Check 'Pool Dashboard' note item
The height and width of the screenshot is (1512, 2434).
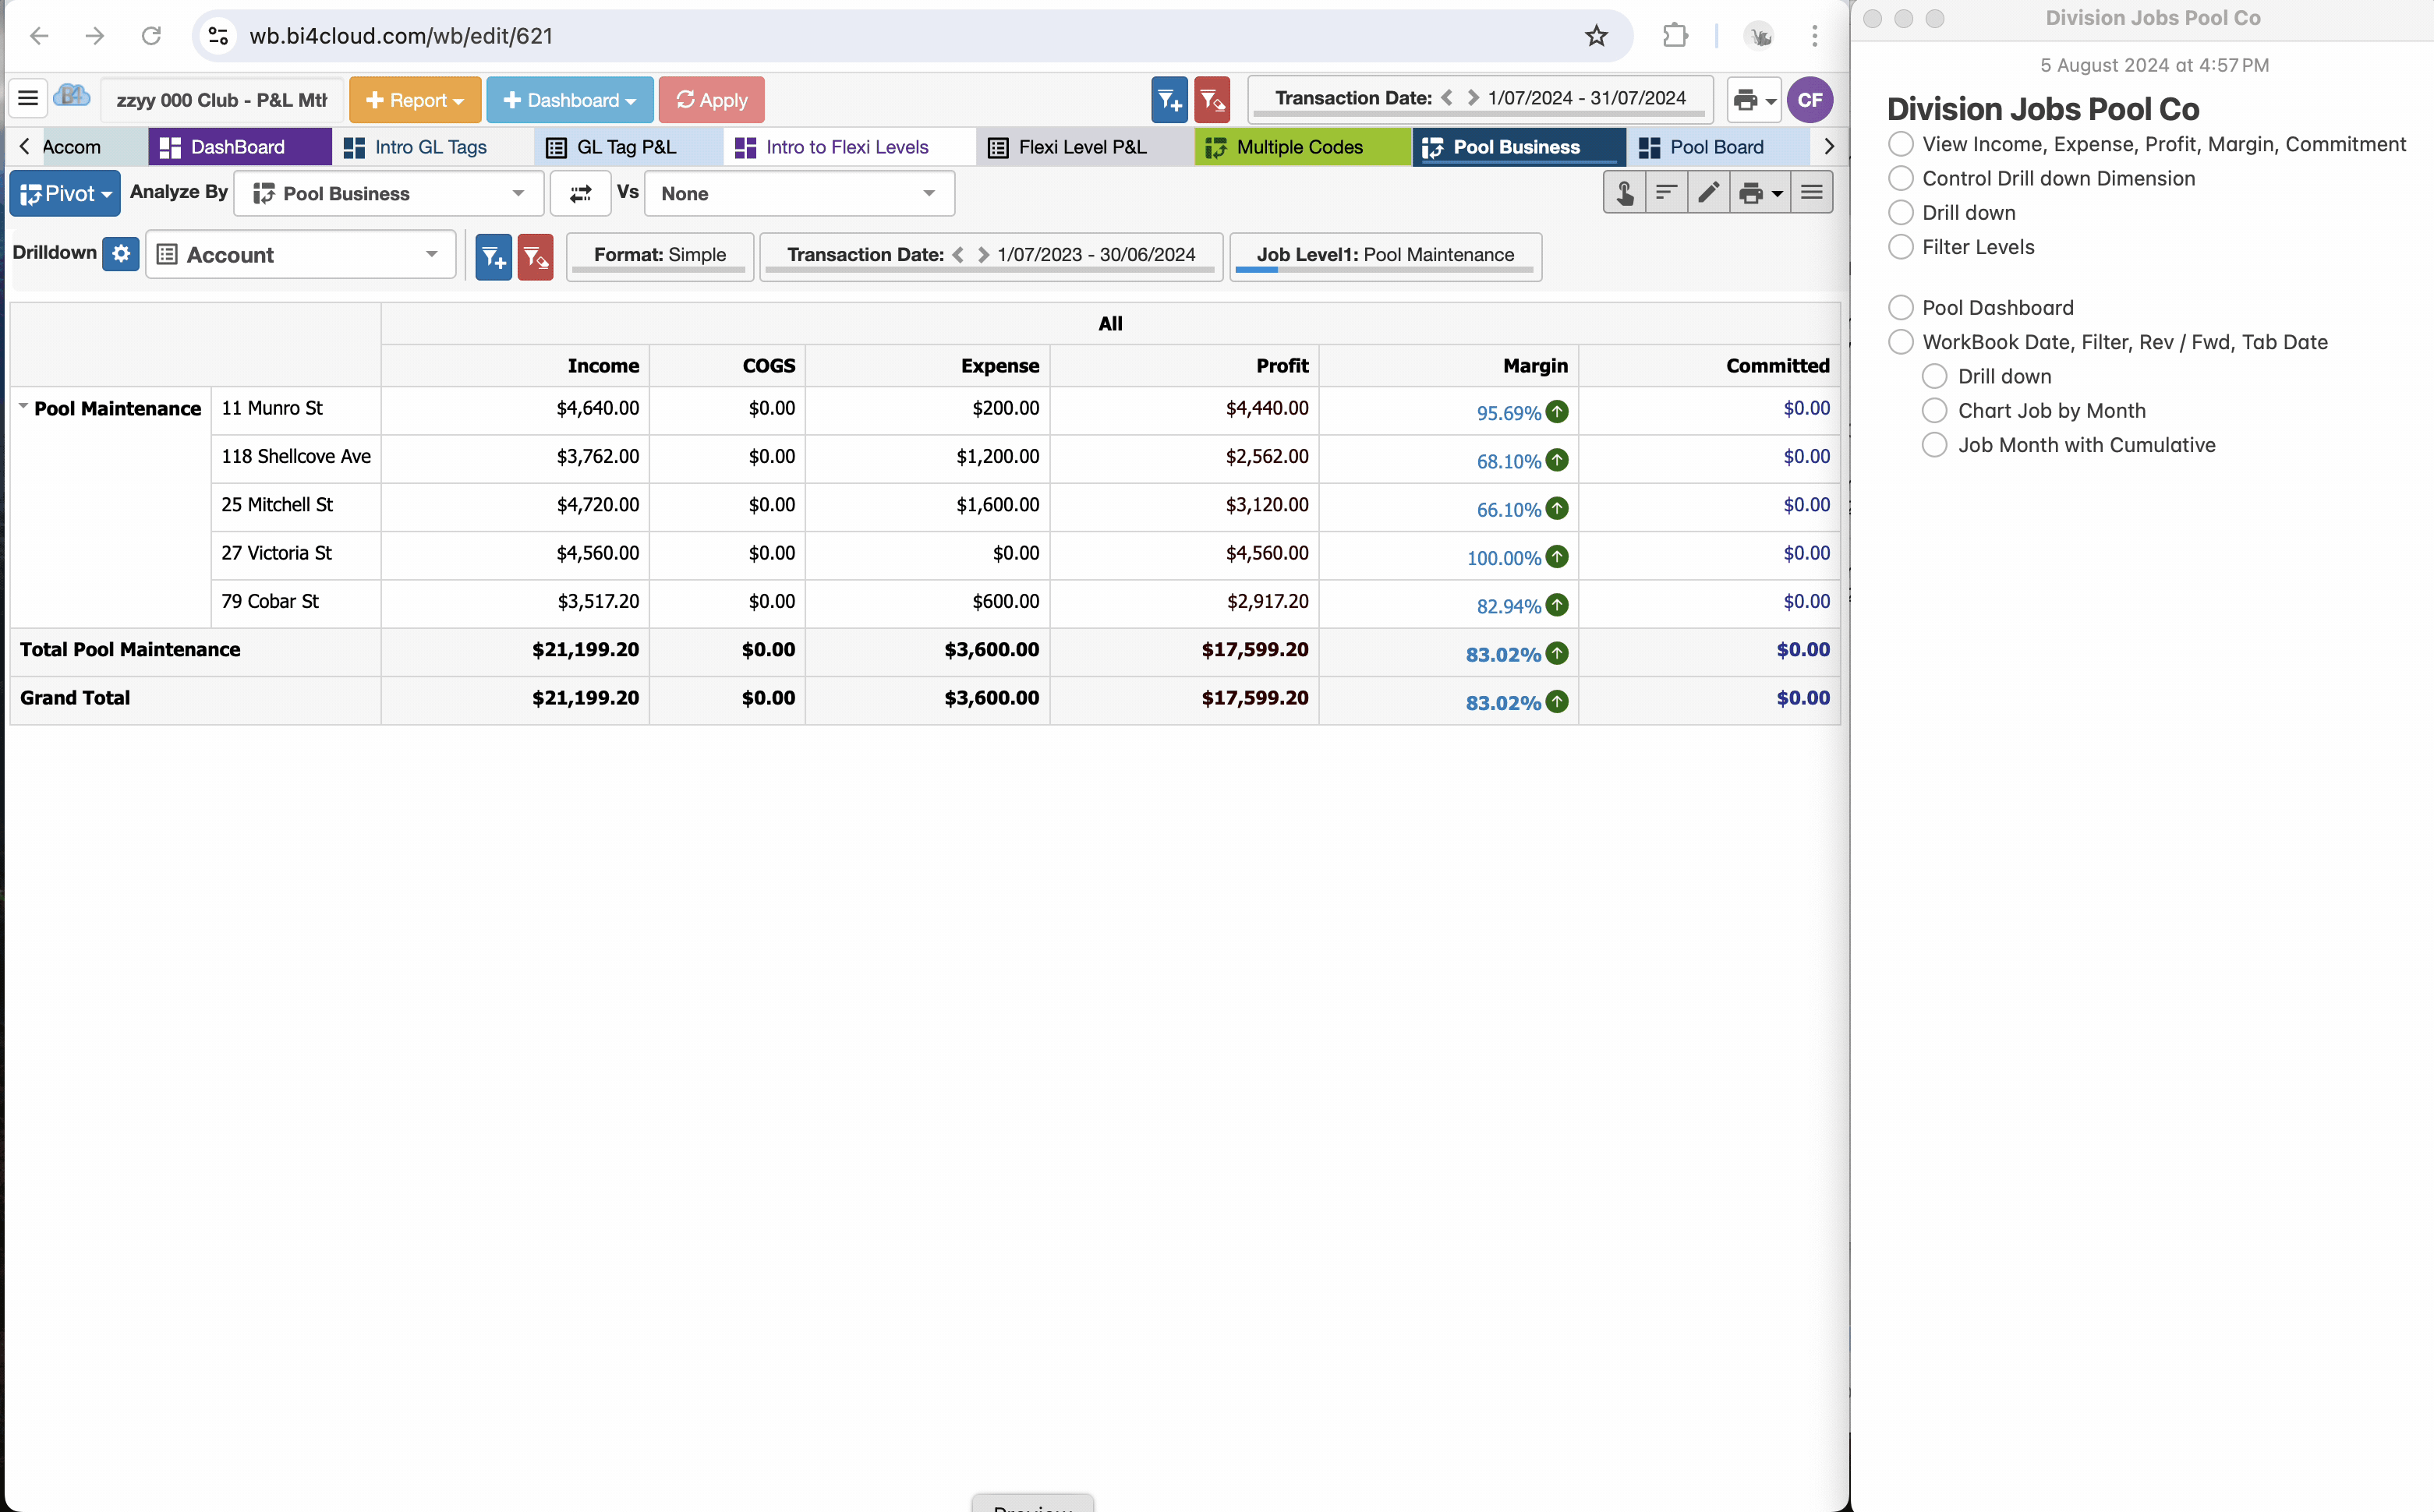[x=1900, y=307]
